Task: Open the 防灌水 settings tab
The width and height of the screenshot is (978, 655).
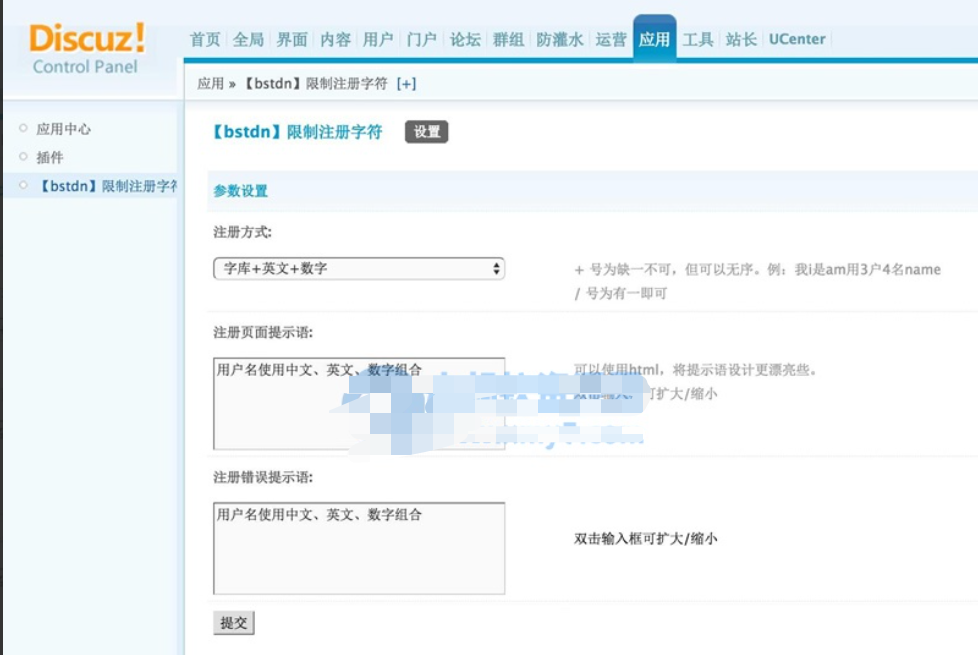Action: point(562,39)
